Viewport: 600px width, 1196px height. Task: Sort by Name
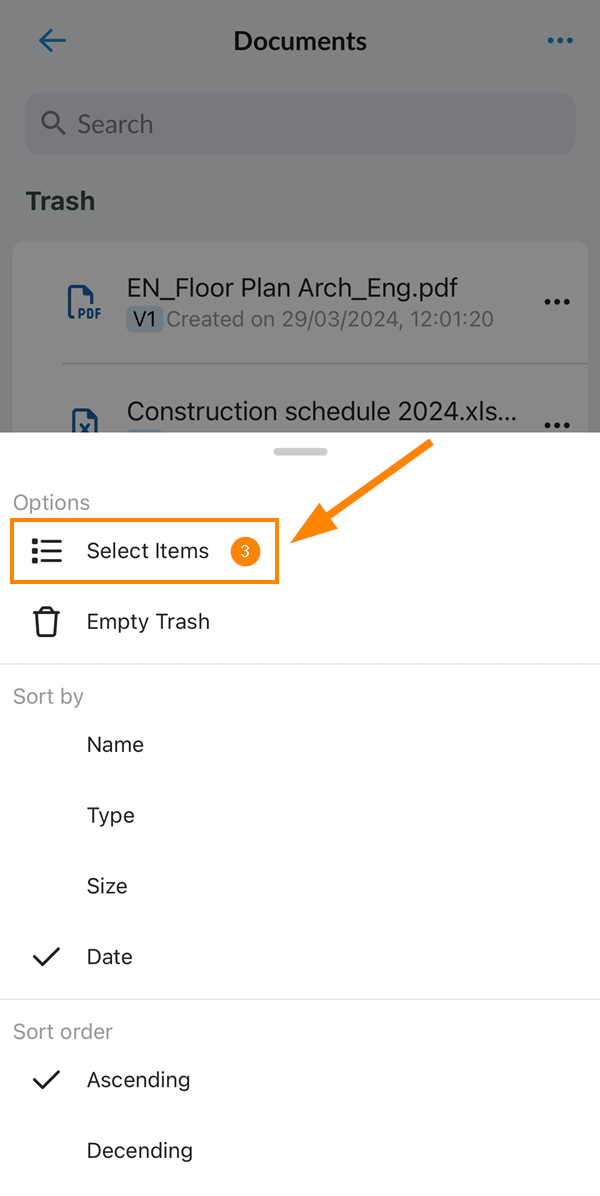115,744
